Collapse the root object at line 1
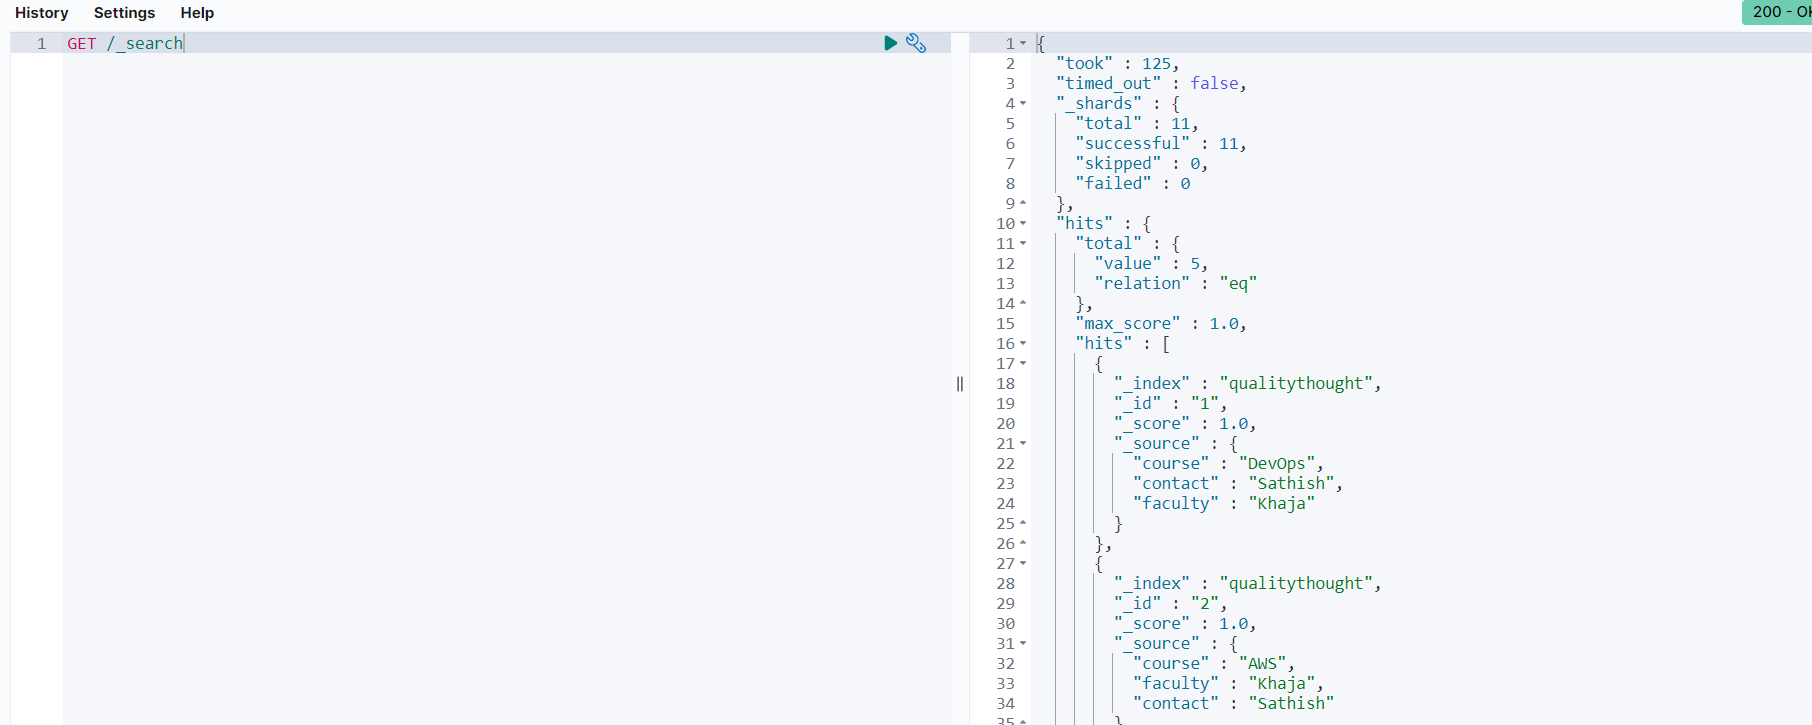The width and height of the screenshot is (1812, 725). 1023,43
